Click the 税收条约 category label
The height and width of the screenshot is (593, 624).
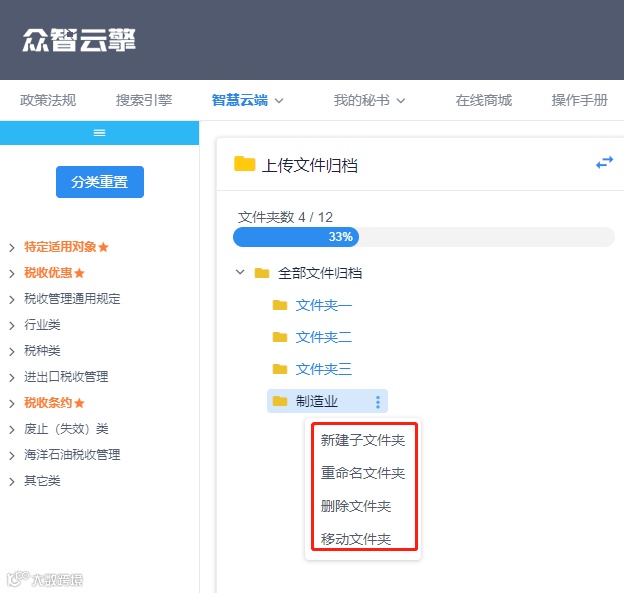pyautogui.click(x=48, y=403)
